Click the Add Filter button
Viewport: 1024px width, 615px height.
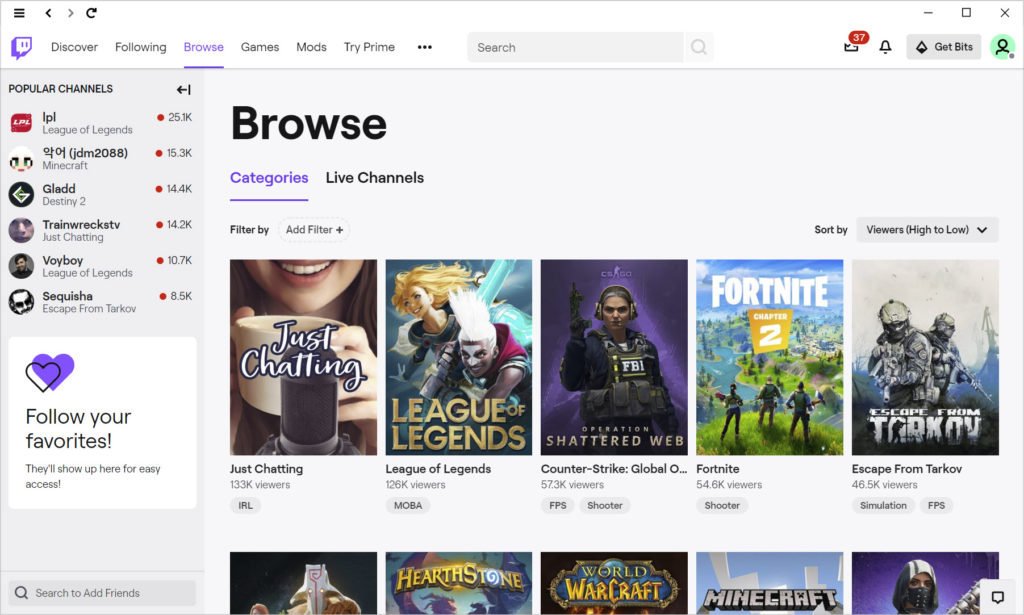pyautogui.click(x=314, y=230)
